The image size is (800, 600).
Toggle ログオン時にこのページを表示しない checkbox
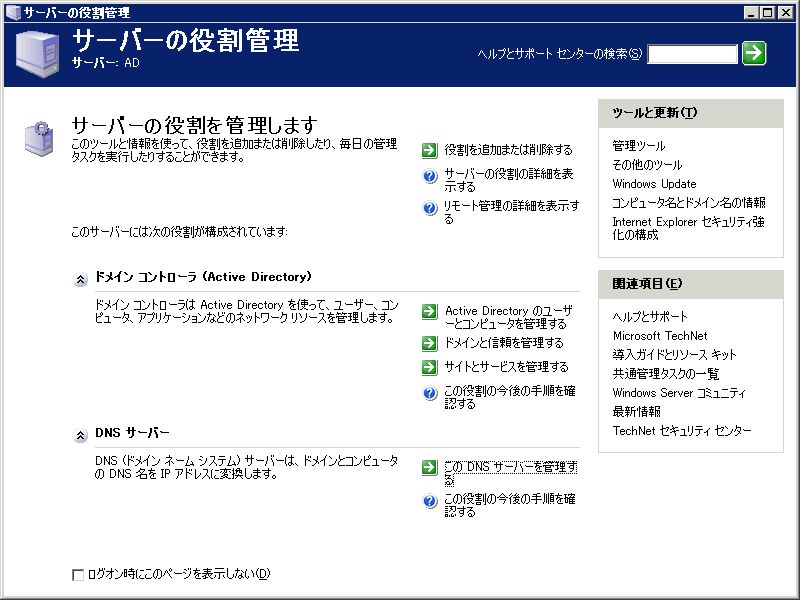(x=78, y=575)
